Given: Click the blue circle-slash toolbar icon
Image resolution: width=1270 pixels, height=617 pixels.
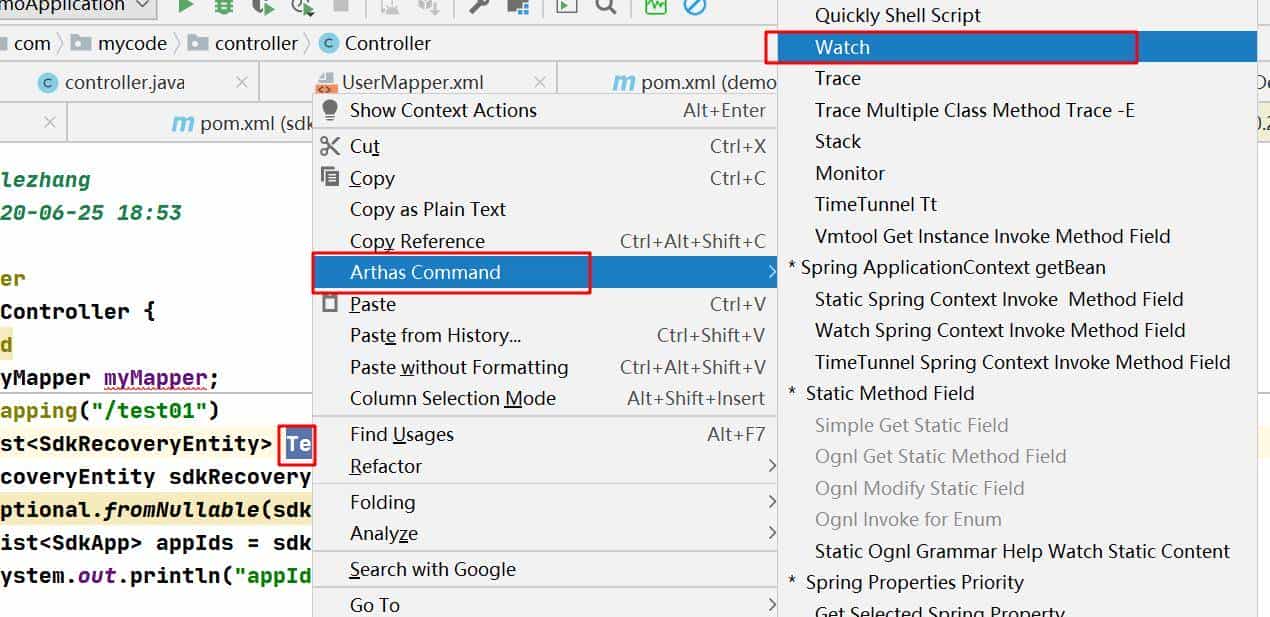Looking at the screenshot, I should coord(695,7).
